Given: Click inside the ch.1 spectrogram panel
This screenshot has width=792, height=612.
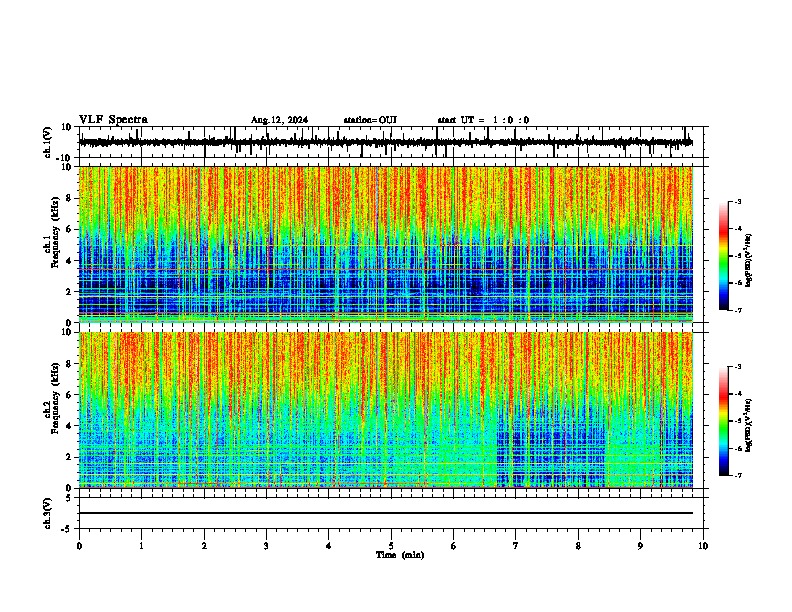Looking at the screenshot, I should (x=386, y=244).
